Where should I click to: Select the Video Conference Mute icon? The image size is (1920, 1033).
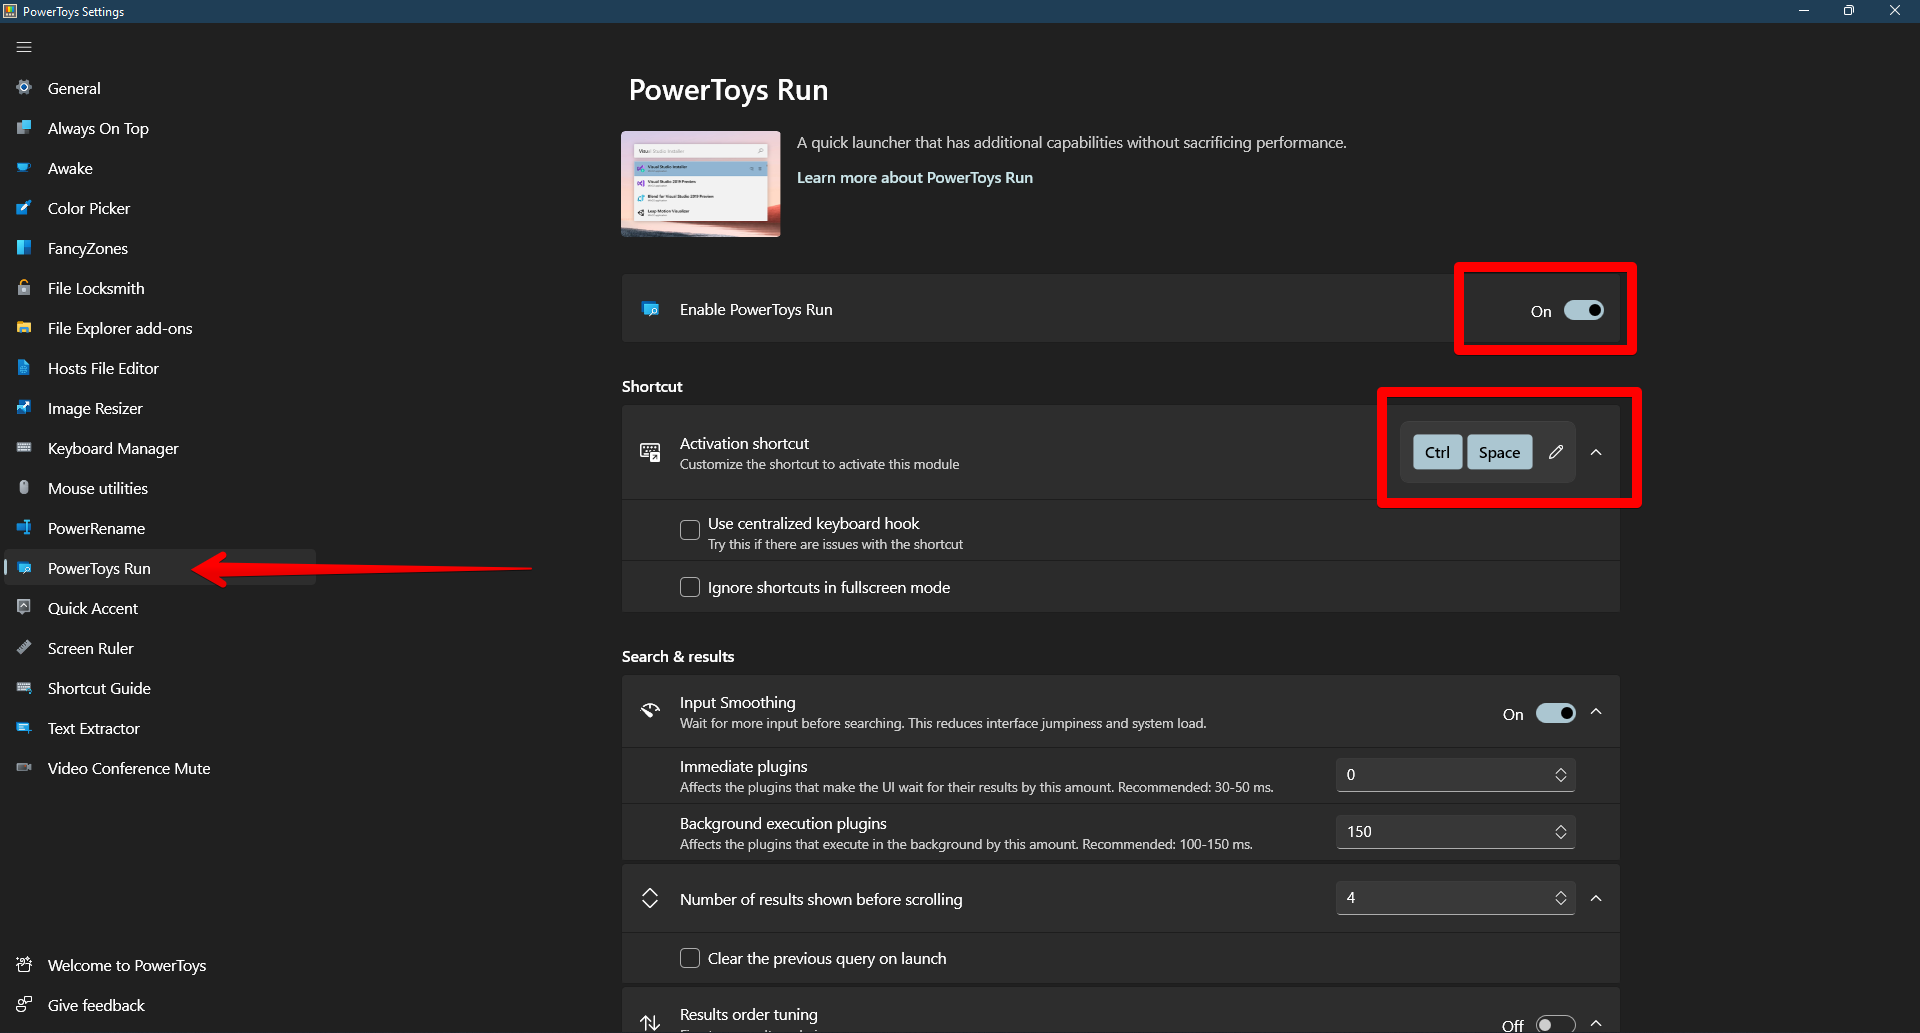(23, 768)
